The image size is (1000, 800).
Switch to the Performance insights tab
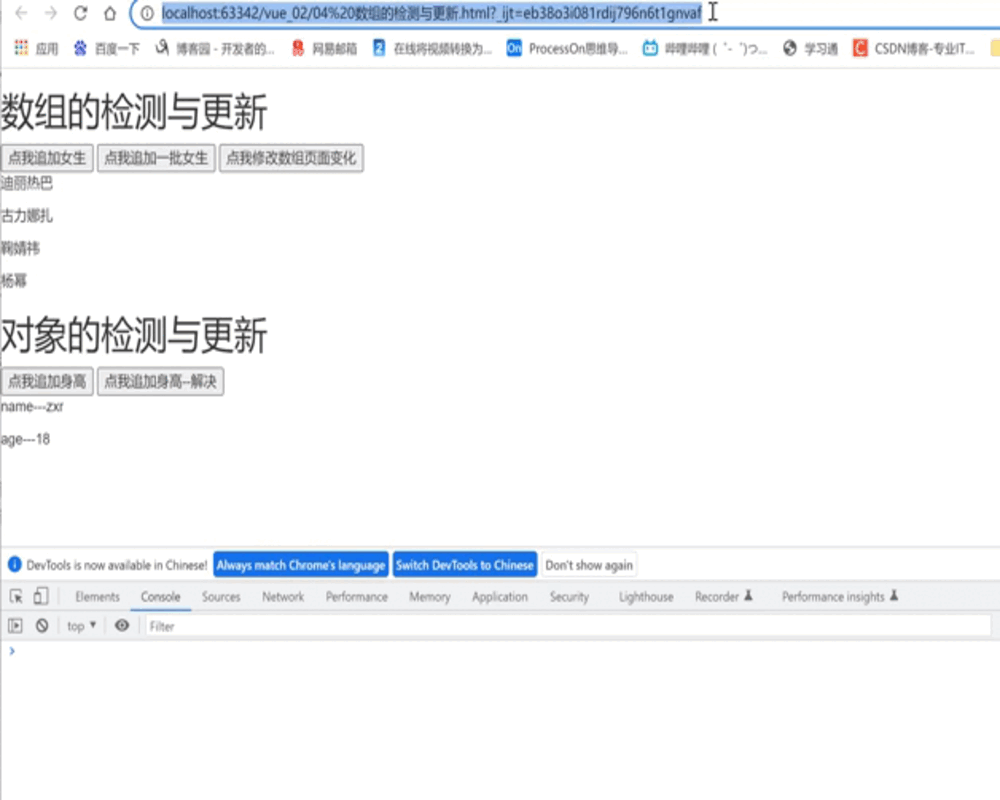(x=840, y=597)
